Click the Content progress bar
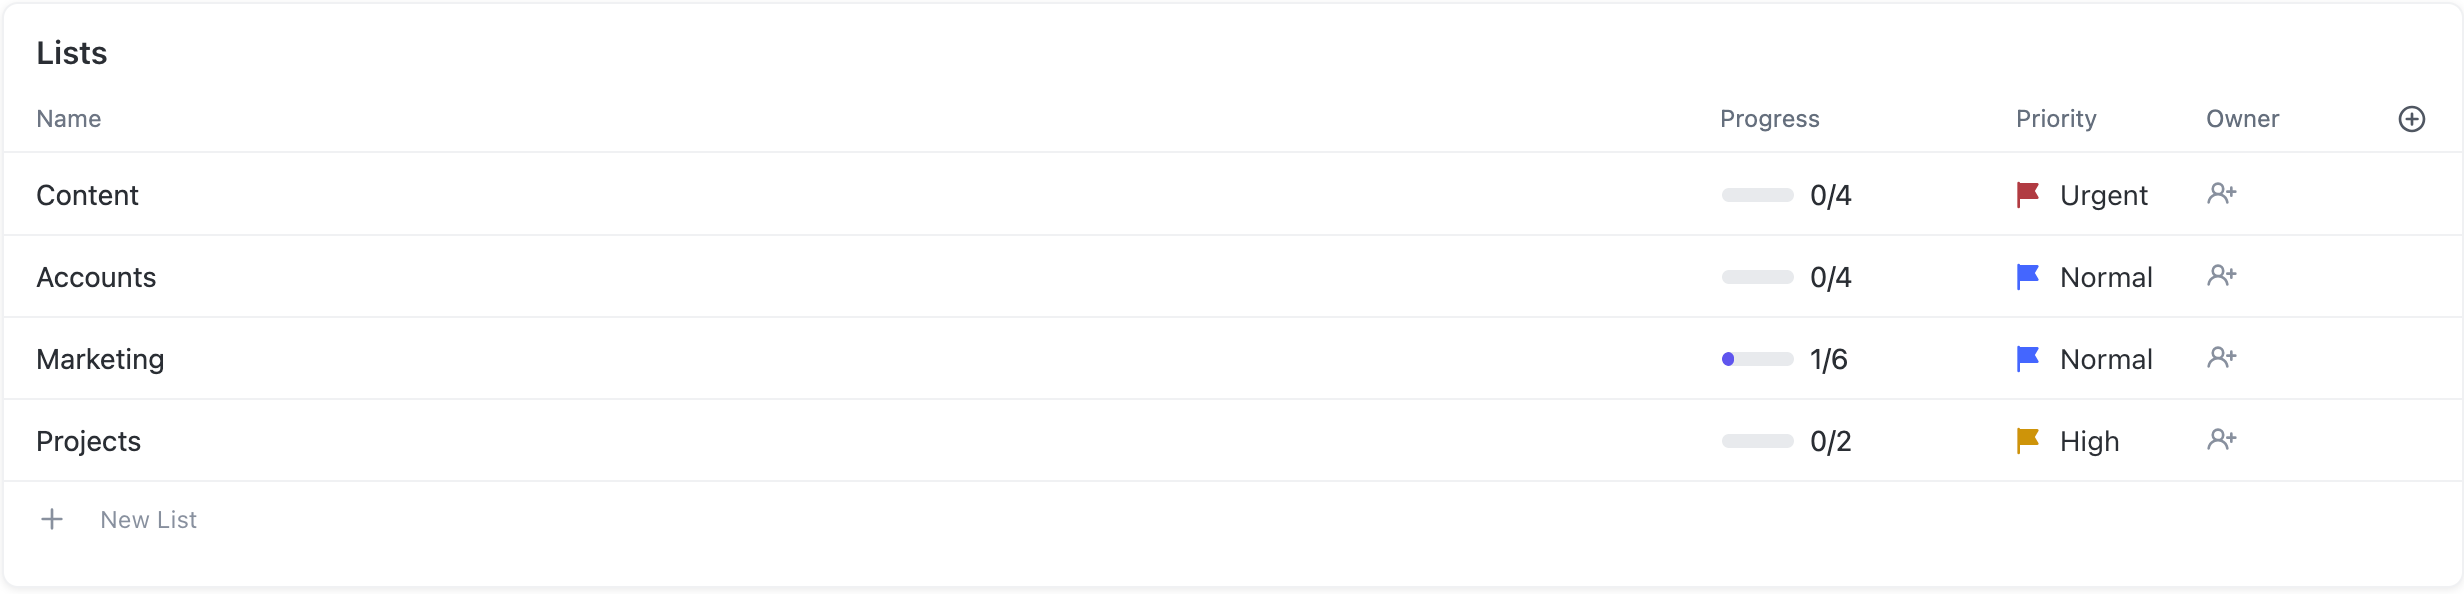This screenshot has width=2464, height=594. coord(1757,195)
